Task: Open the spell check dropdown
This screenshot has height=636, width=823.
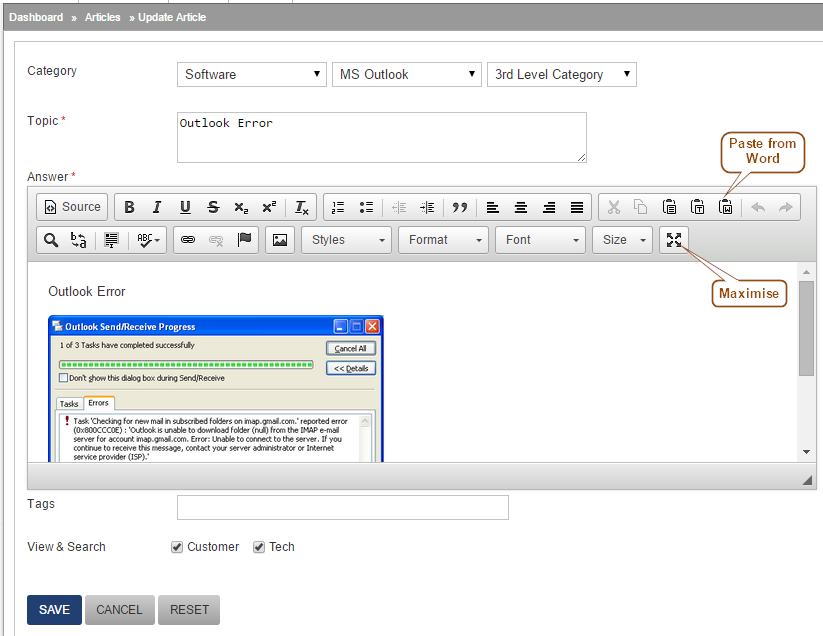Action: [148, 240]
